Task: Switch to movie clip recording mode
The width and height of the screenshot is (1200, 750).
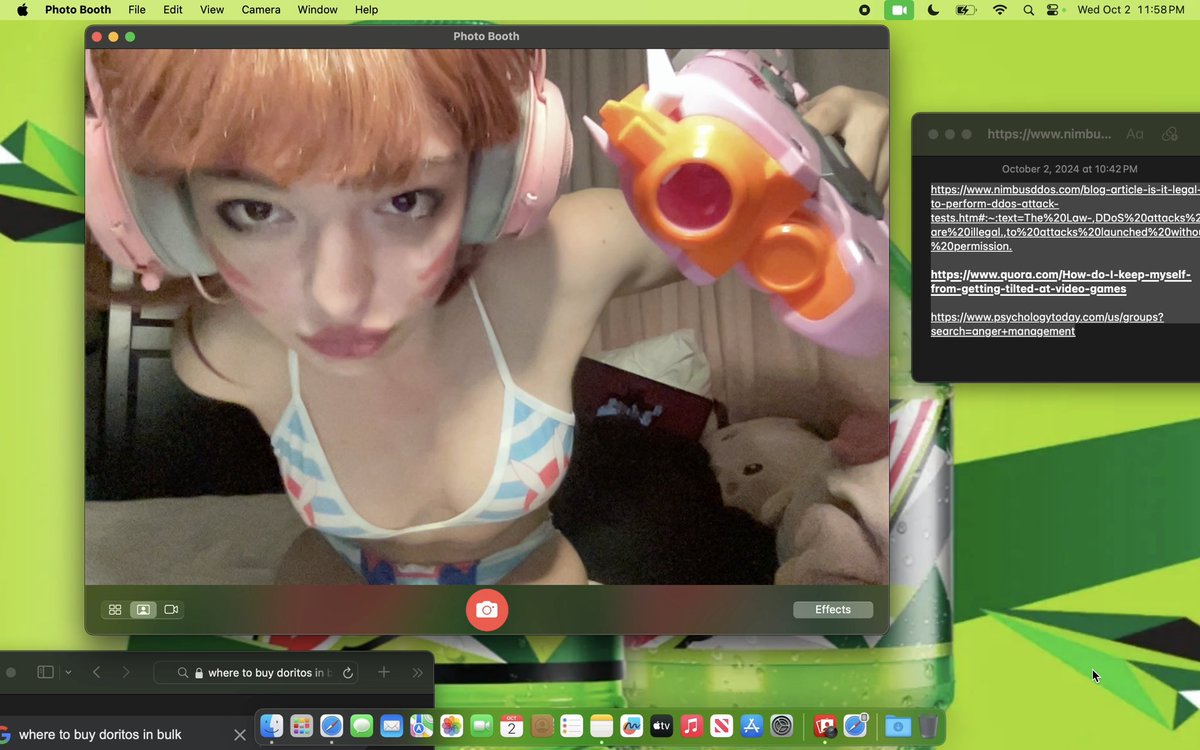Action: (x=171, y=609)
